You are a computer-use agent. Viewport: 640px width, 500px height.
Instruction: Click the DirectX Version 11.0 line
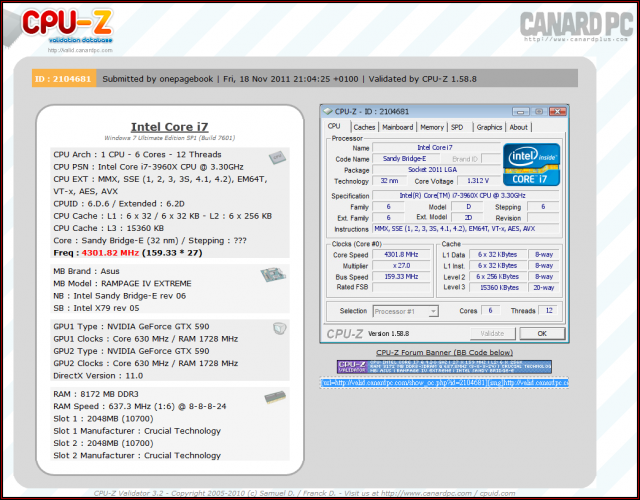coord(98,376)
